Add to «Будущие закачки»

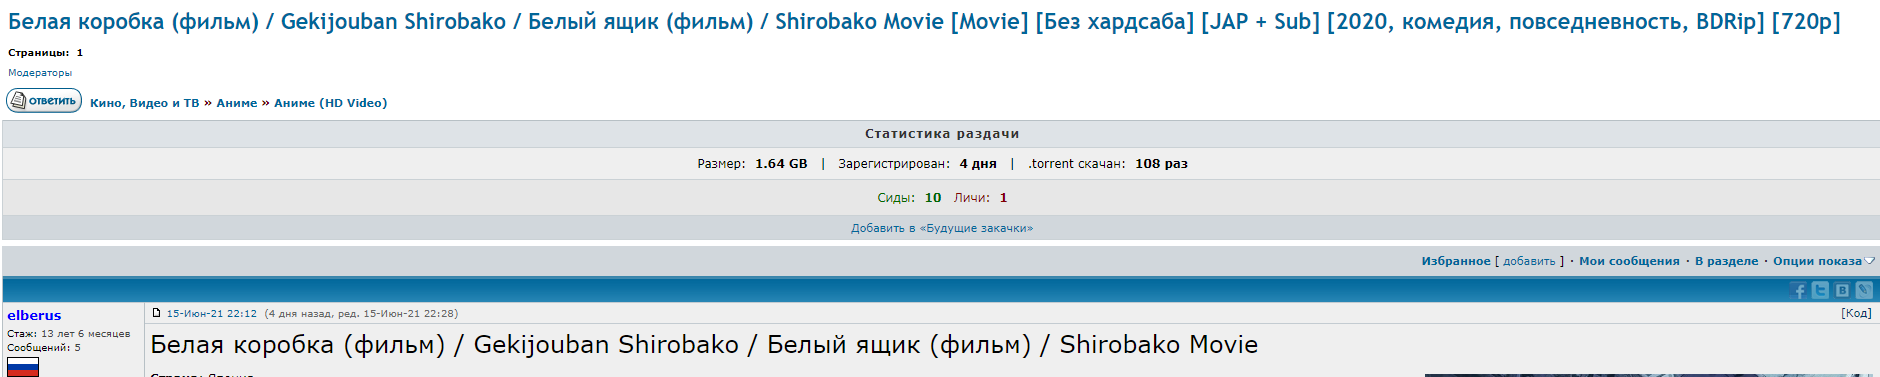coord(942,228)
